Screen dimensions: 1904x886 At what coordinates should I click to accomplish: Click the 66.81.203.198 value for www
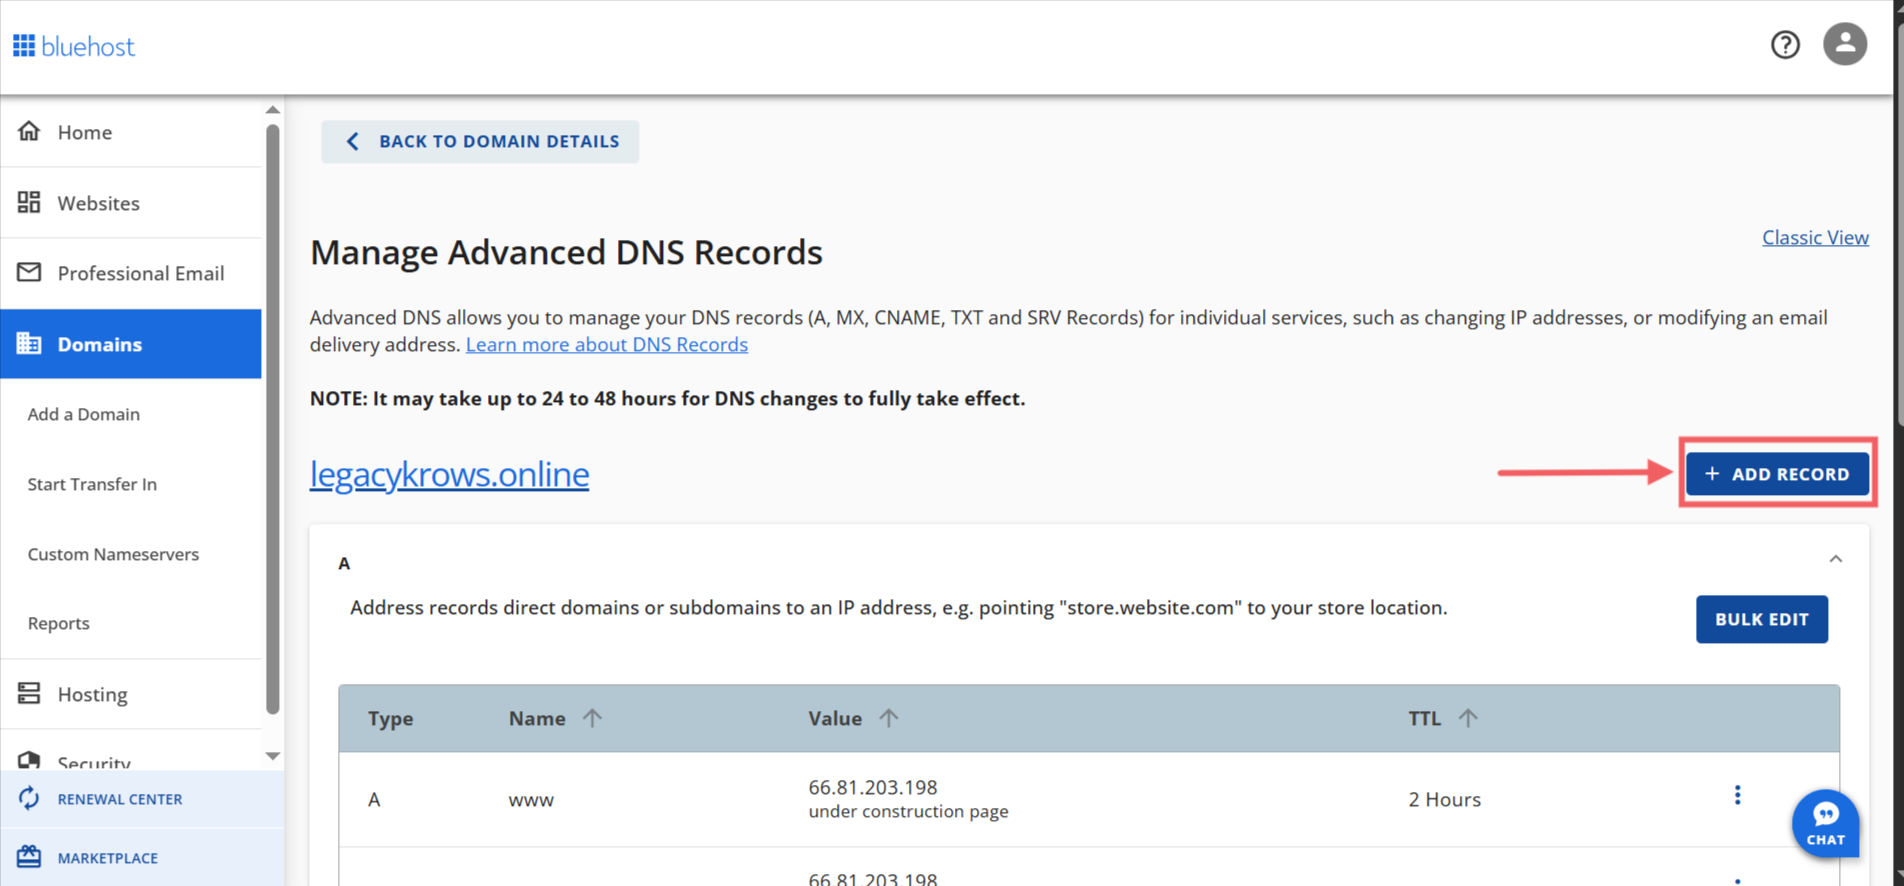point(873,787)
